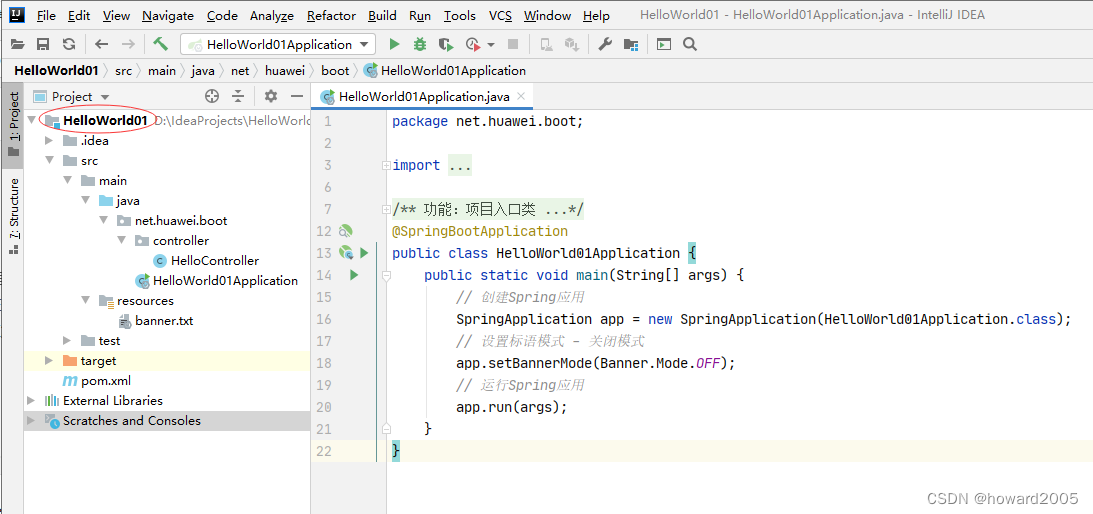Open the Build menu
Screen dimensions: 1093x514
pos(382,15)
